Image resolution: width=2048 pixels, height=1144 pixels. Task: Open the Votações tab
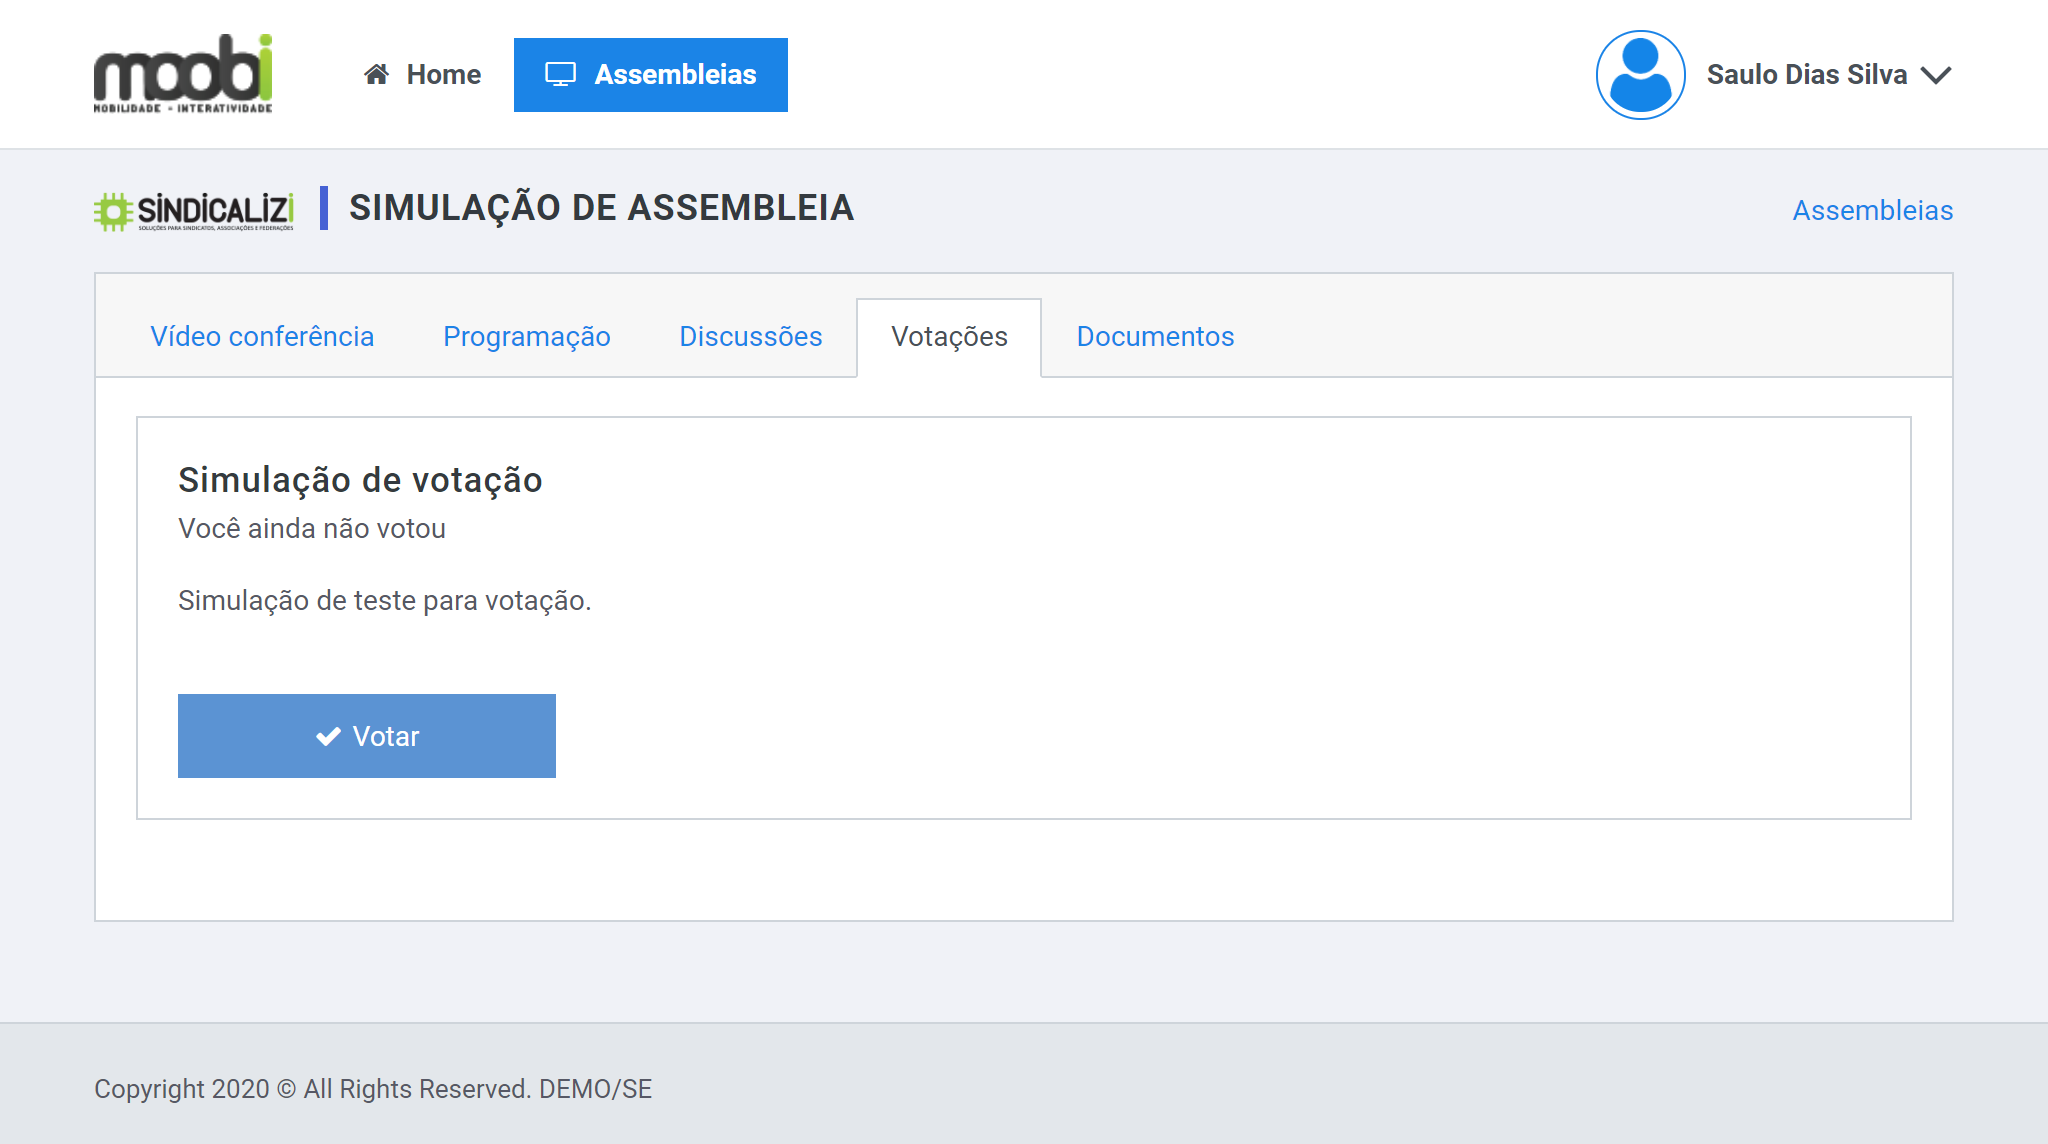[x=948, y=337]
